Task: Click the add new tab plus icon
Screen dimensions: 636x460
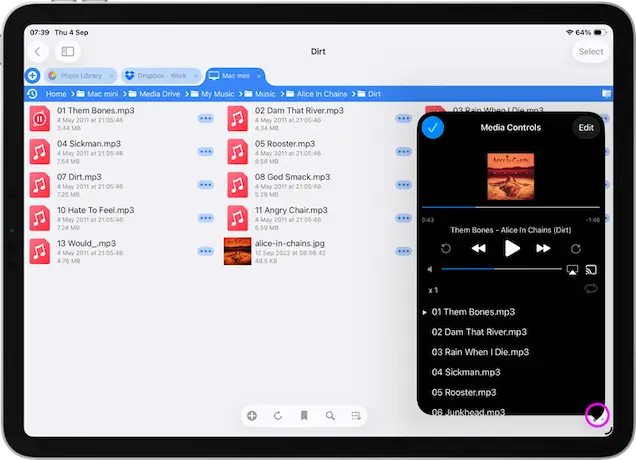Action: [32, 75]
